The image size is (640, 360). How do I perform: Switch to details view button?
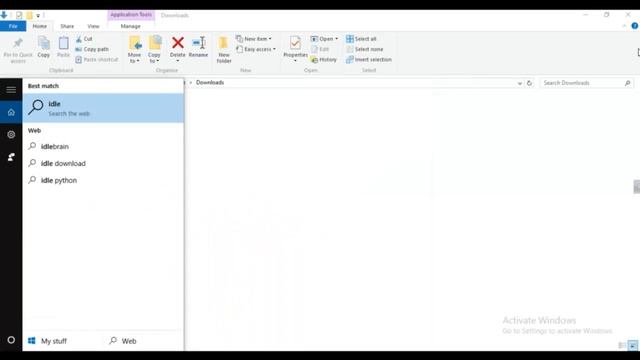tap(622, 345)
